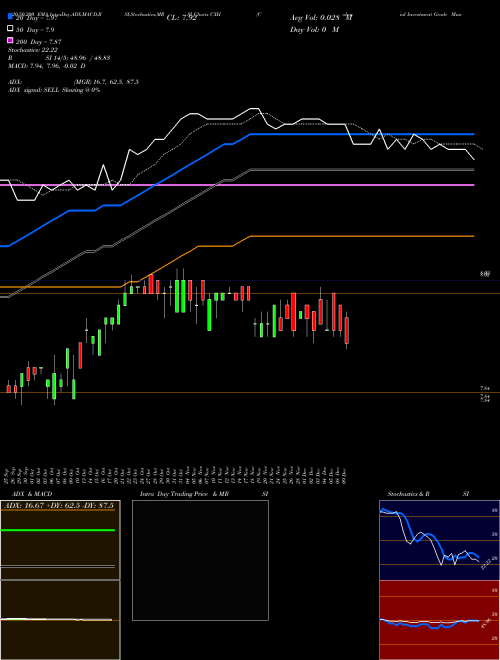Click the 'ADX: 16.67 +DY: 62.5 -DY: 87.5' header
Viewport: 500px width, 660px height.
(60, 506)
